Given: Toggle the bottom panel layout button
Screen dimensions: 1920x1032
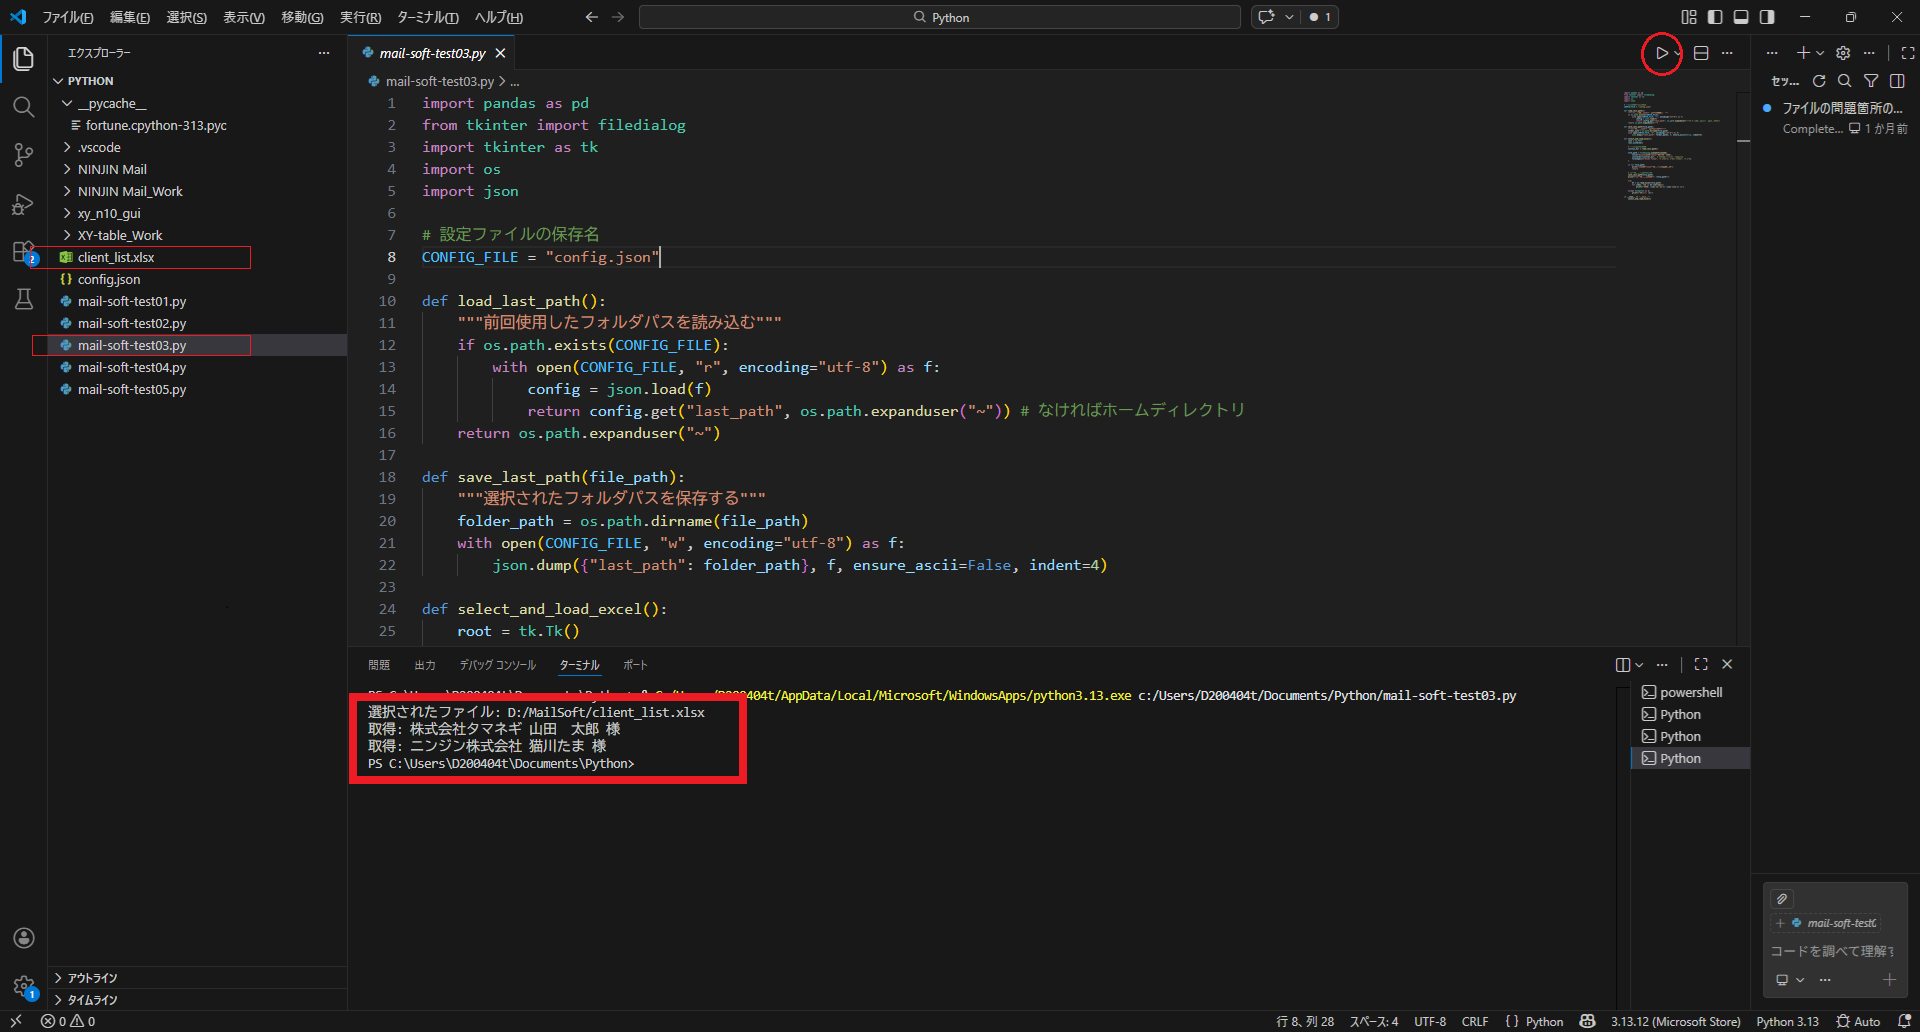Looking at the screenshot, I should point(1741,17).
